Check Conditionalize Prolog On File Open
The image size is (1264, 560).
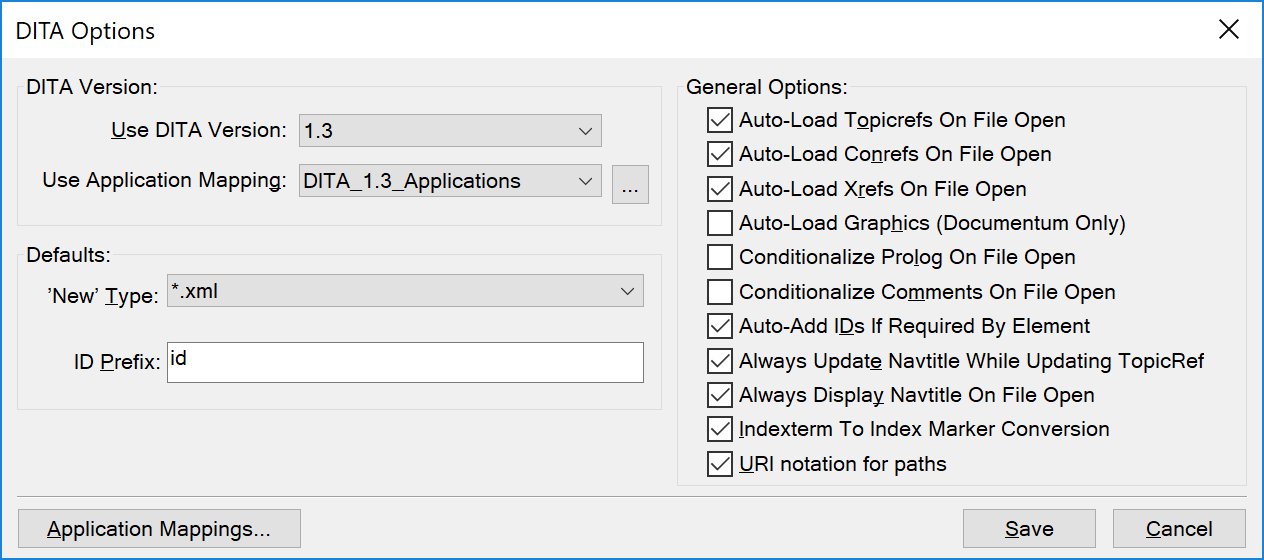(x=719, y=258)
